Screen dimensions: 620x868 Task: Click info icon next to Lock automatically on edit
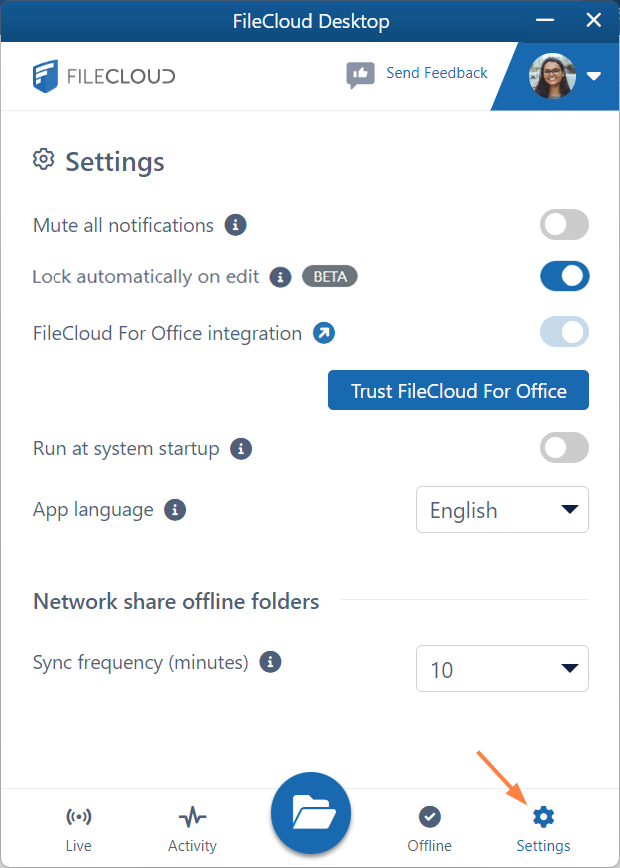click(281, 277)
